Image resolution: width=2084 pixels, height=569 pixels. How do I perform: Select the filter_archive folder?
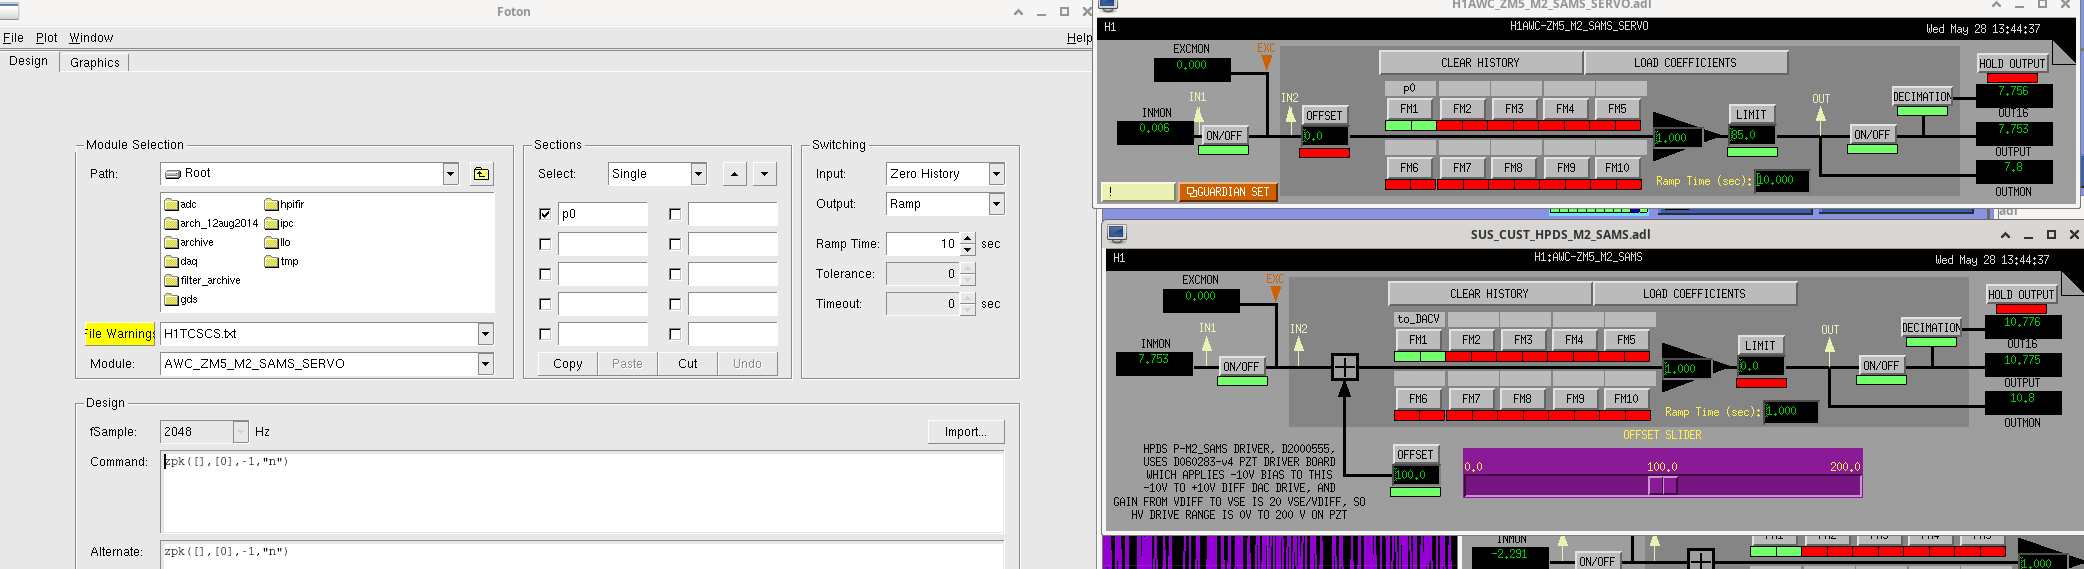[x=203, y=280]
